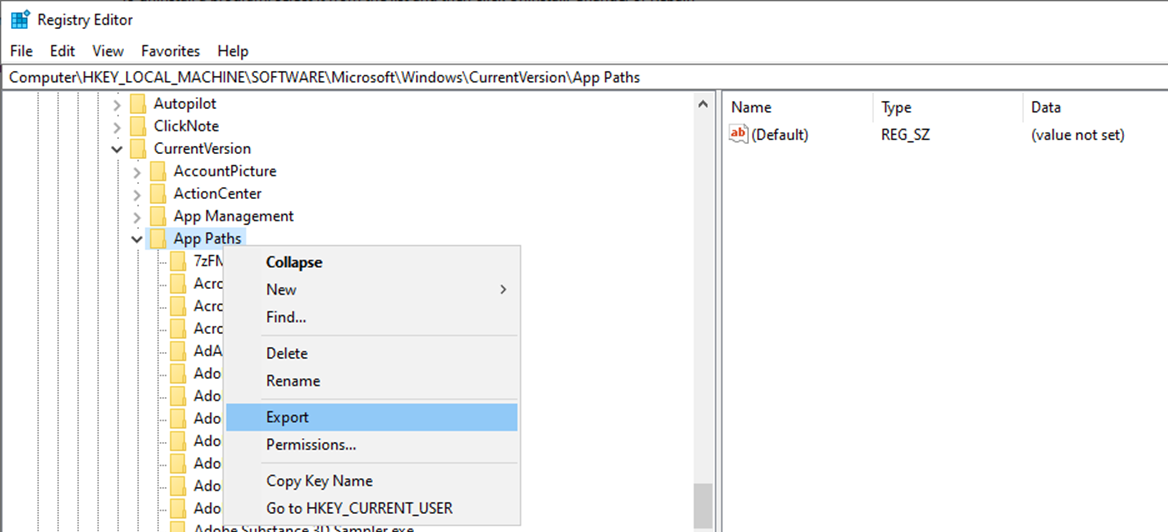Open the View menu
The height and width of the screenshot is (532, 1168).
108,51
